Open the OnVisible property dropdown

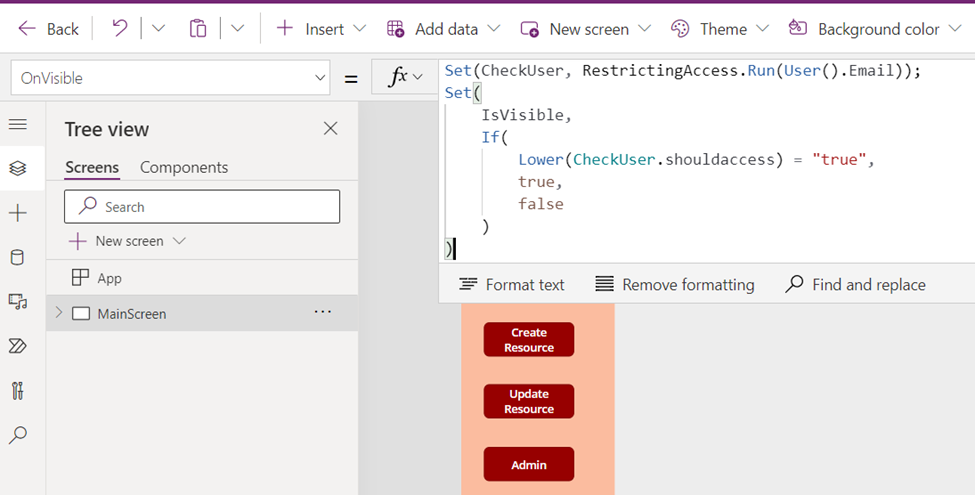click(x=170, y=78)
